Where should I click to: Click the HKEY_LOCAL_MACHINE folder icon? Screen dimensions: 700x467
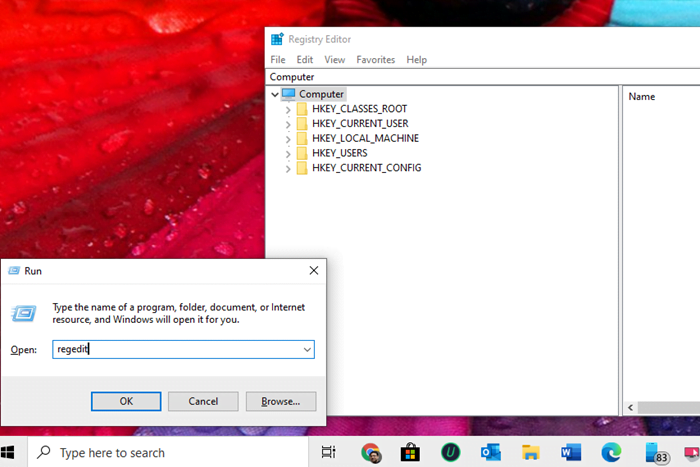click(x=302, y=138)
